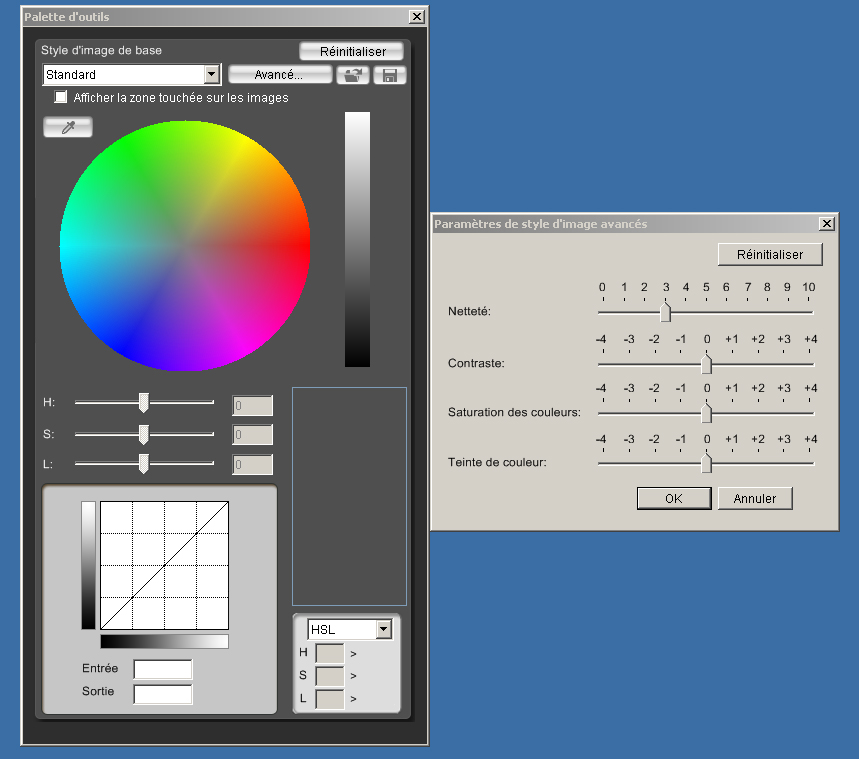Click the Avancé... button
This screenshot has height=759, width=859.
[279, 75]
